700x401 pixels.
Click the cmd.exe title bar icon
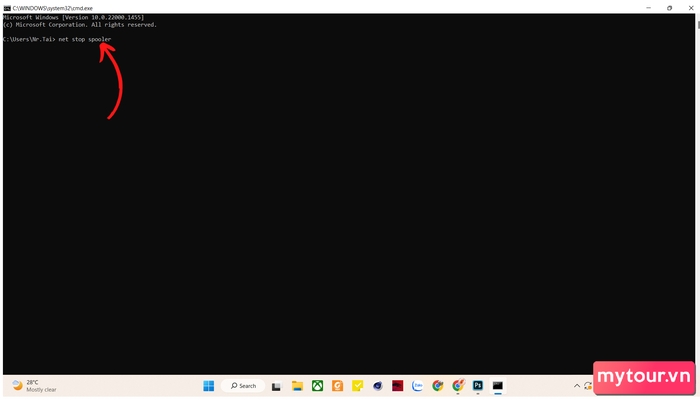coord(7,8)
